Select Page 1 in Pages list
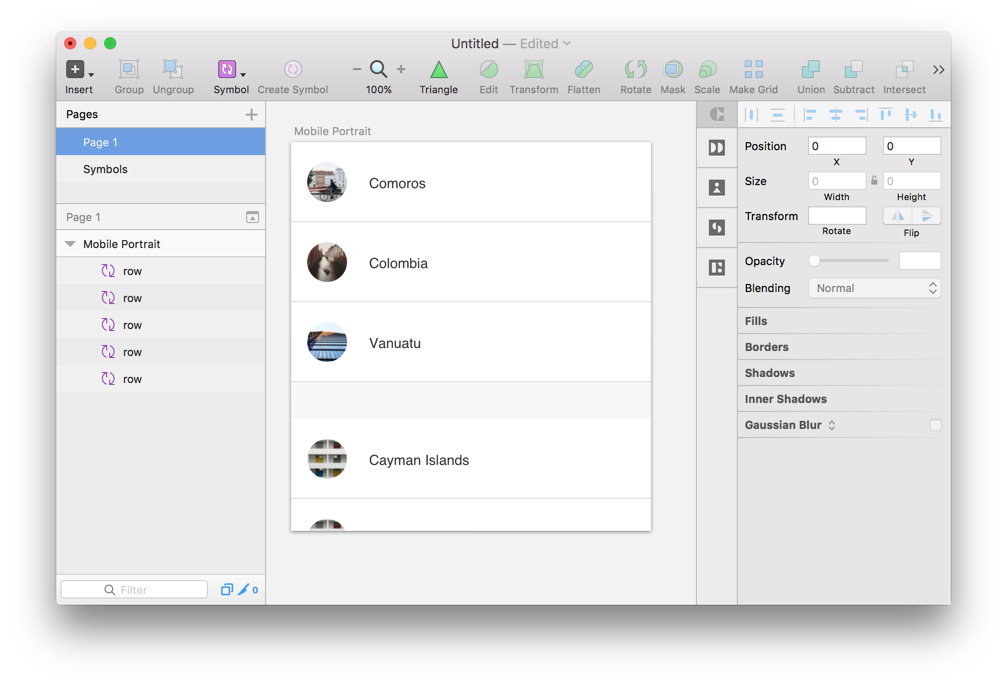Viewport: 1007px width, 685px height. 161,142
